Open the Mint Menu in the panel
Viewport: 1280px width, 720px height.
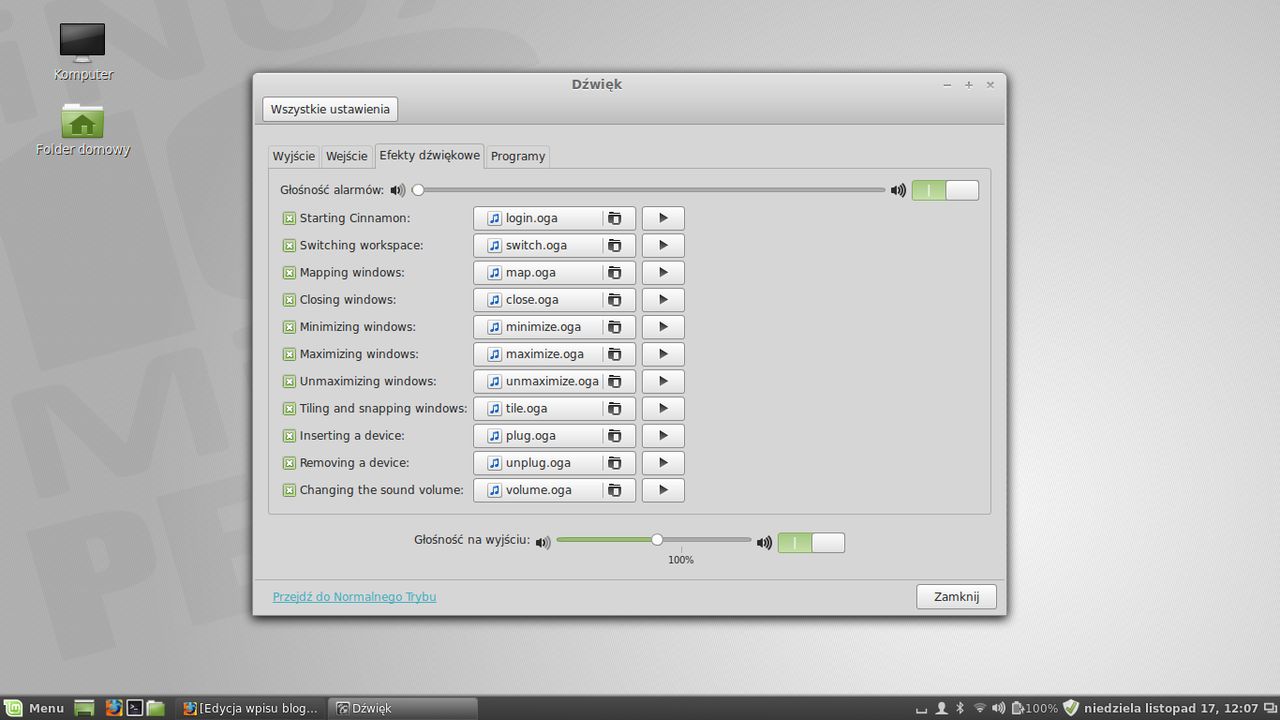[x=35, y=708]
